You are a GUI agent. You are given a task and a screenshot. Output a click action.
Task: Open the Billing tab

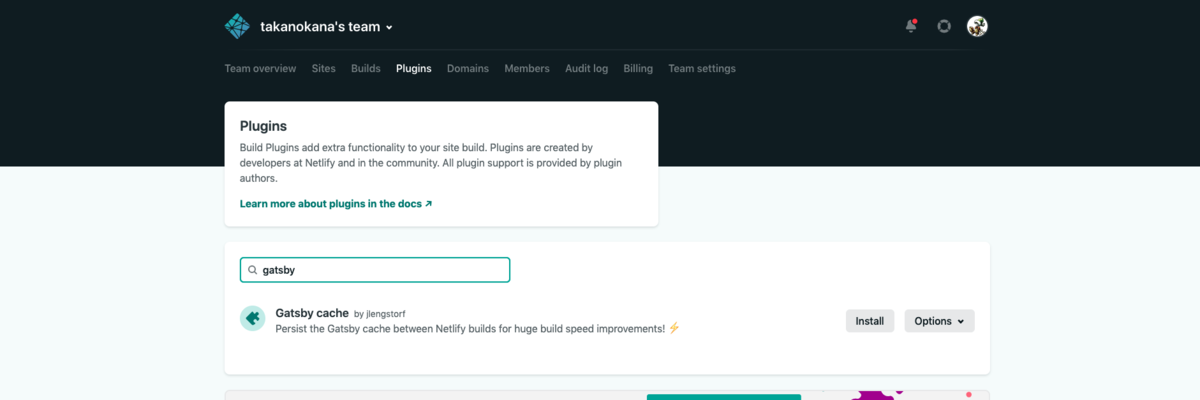click(x=638, y=69)
